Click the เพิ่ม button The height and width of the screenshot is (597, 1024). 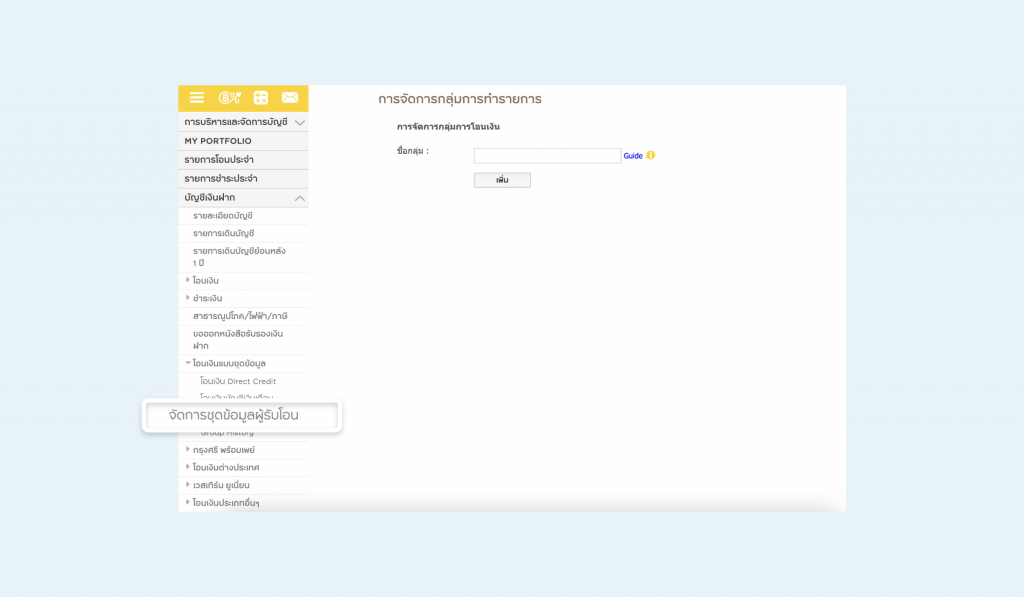point(502,180)
